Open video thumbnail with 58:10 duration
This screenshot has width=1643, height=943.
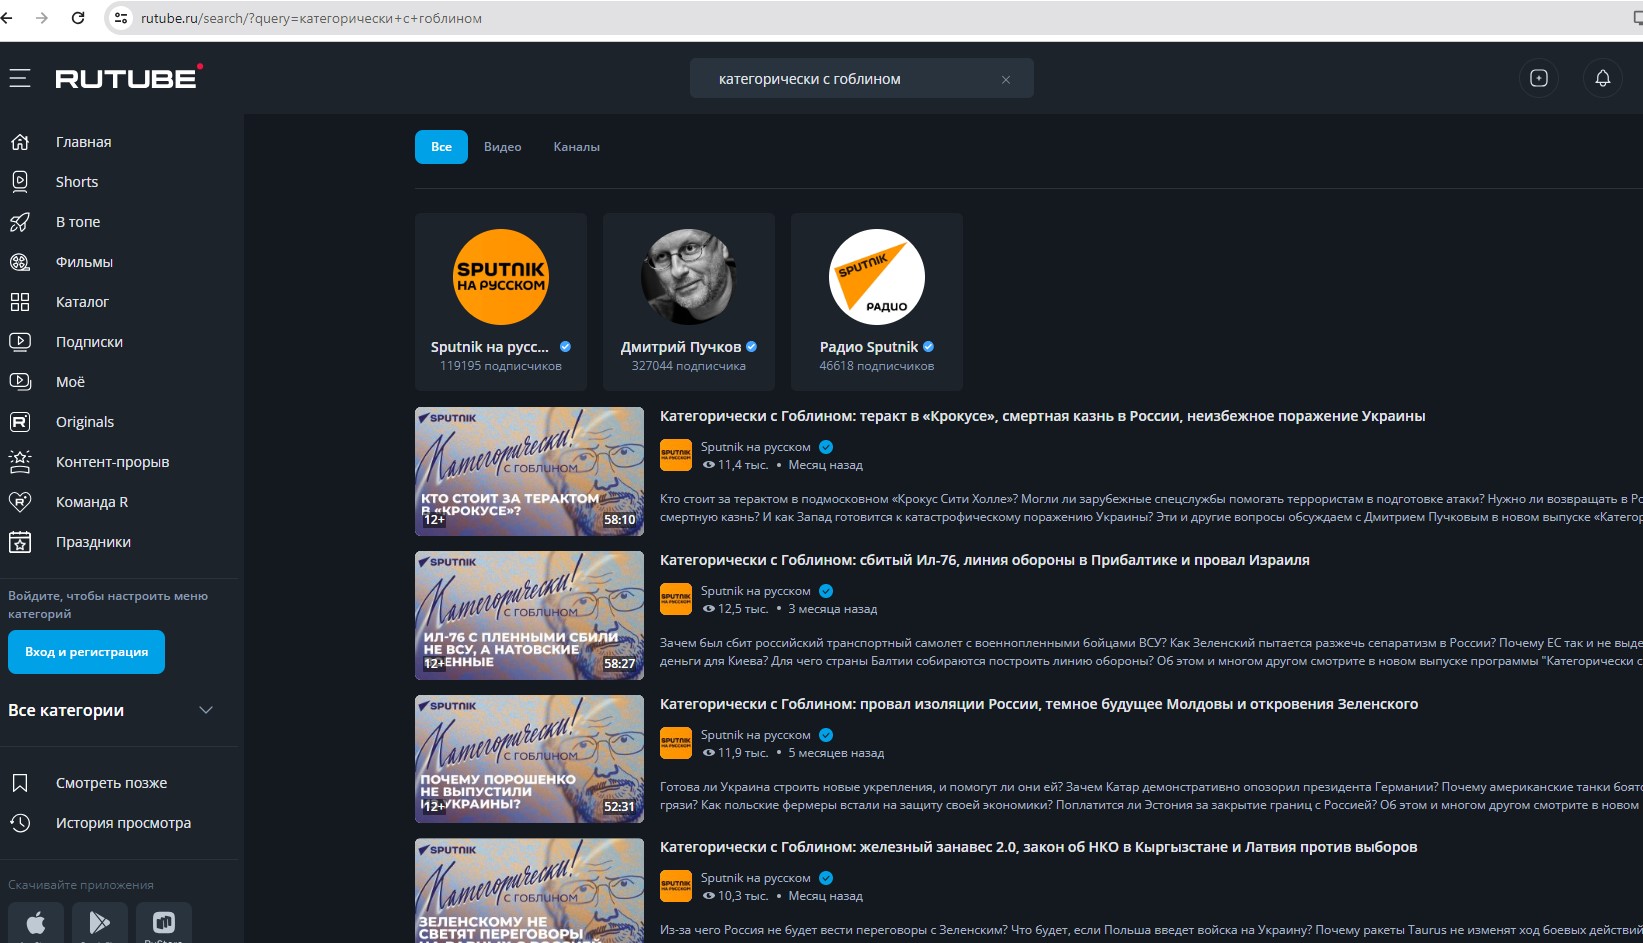(529, 471)
